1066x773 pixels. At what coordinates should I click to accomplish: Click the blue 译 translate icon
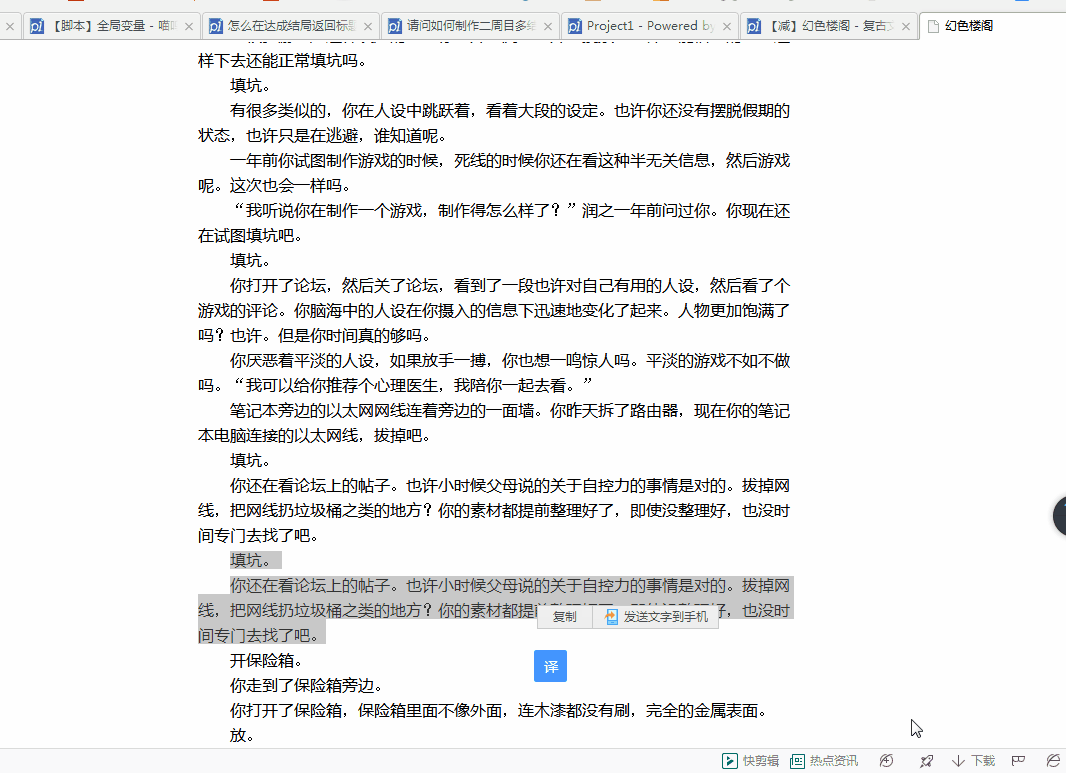click(x=550, y=666)
